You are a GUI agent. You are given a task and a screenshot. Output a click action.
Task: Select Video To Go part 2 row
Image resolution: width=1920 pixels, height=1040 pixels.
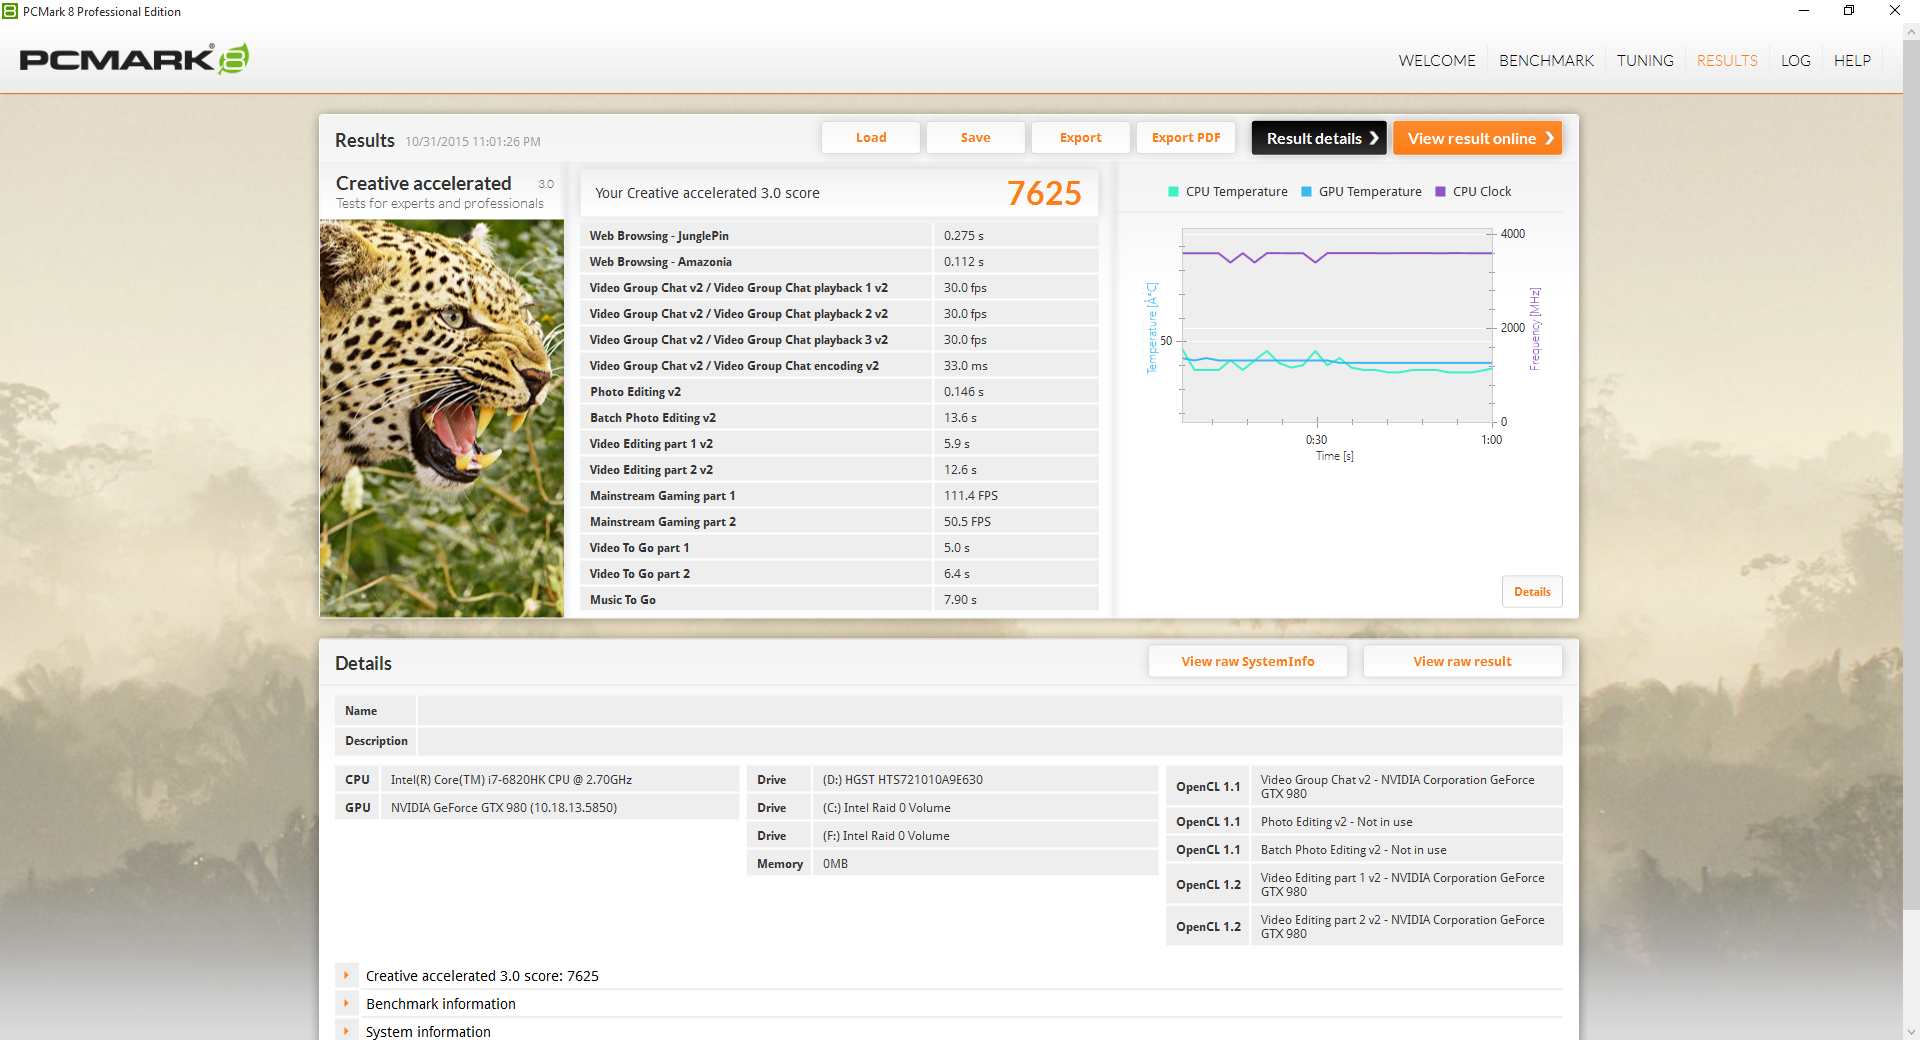click(839, 574)
